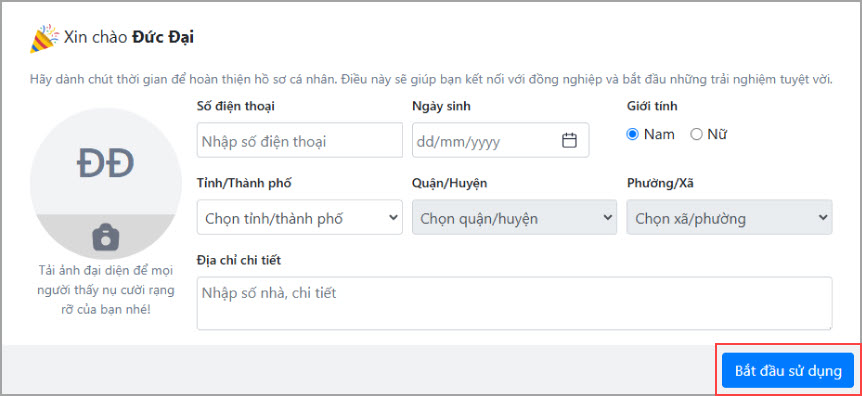Click the Xin chào Đức Đại heading
Screen dimensions: 862x396
(x=129, y=38)
